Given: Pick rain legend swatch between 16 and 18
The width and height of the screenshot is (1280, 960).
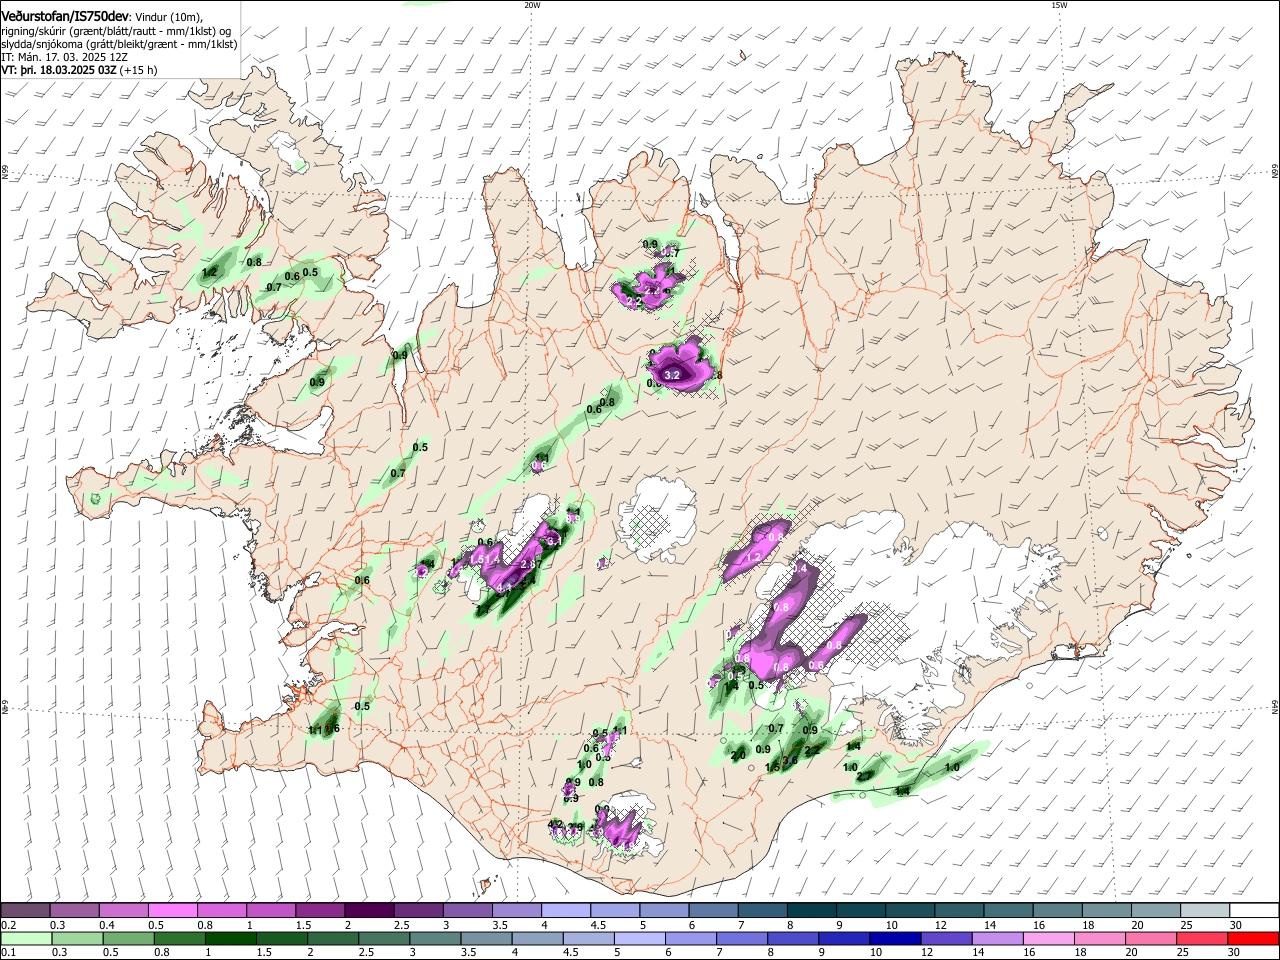Looking at the screenshot, I should coord(1048,938).
